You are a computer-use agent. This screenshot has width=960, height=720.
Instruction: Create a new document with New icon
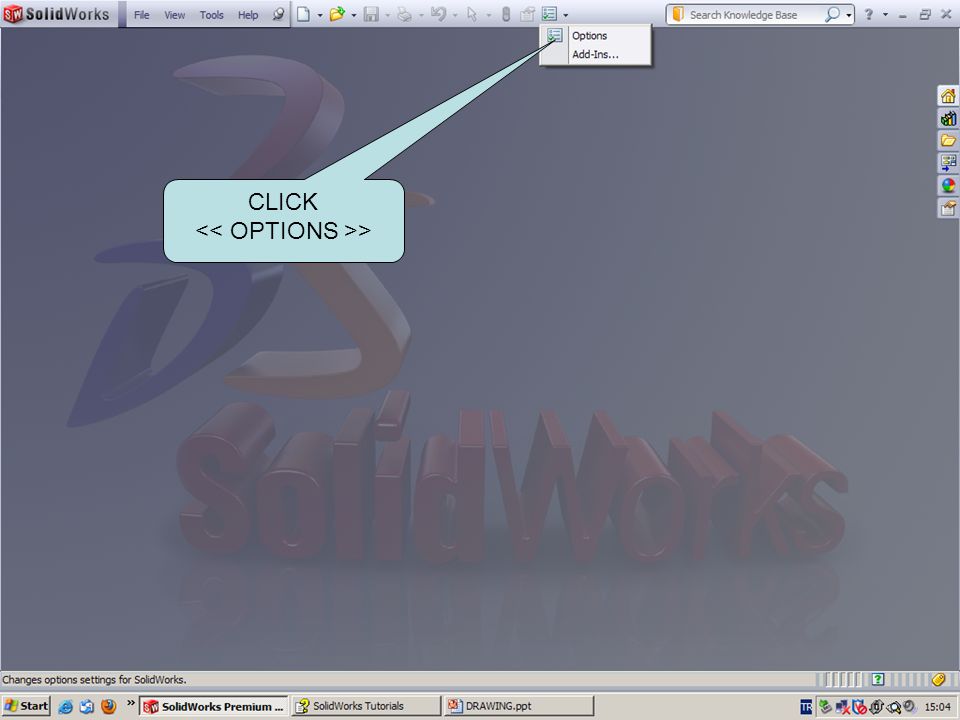[303, 14]
